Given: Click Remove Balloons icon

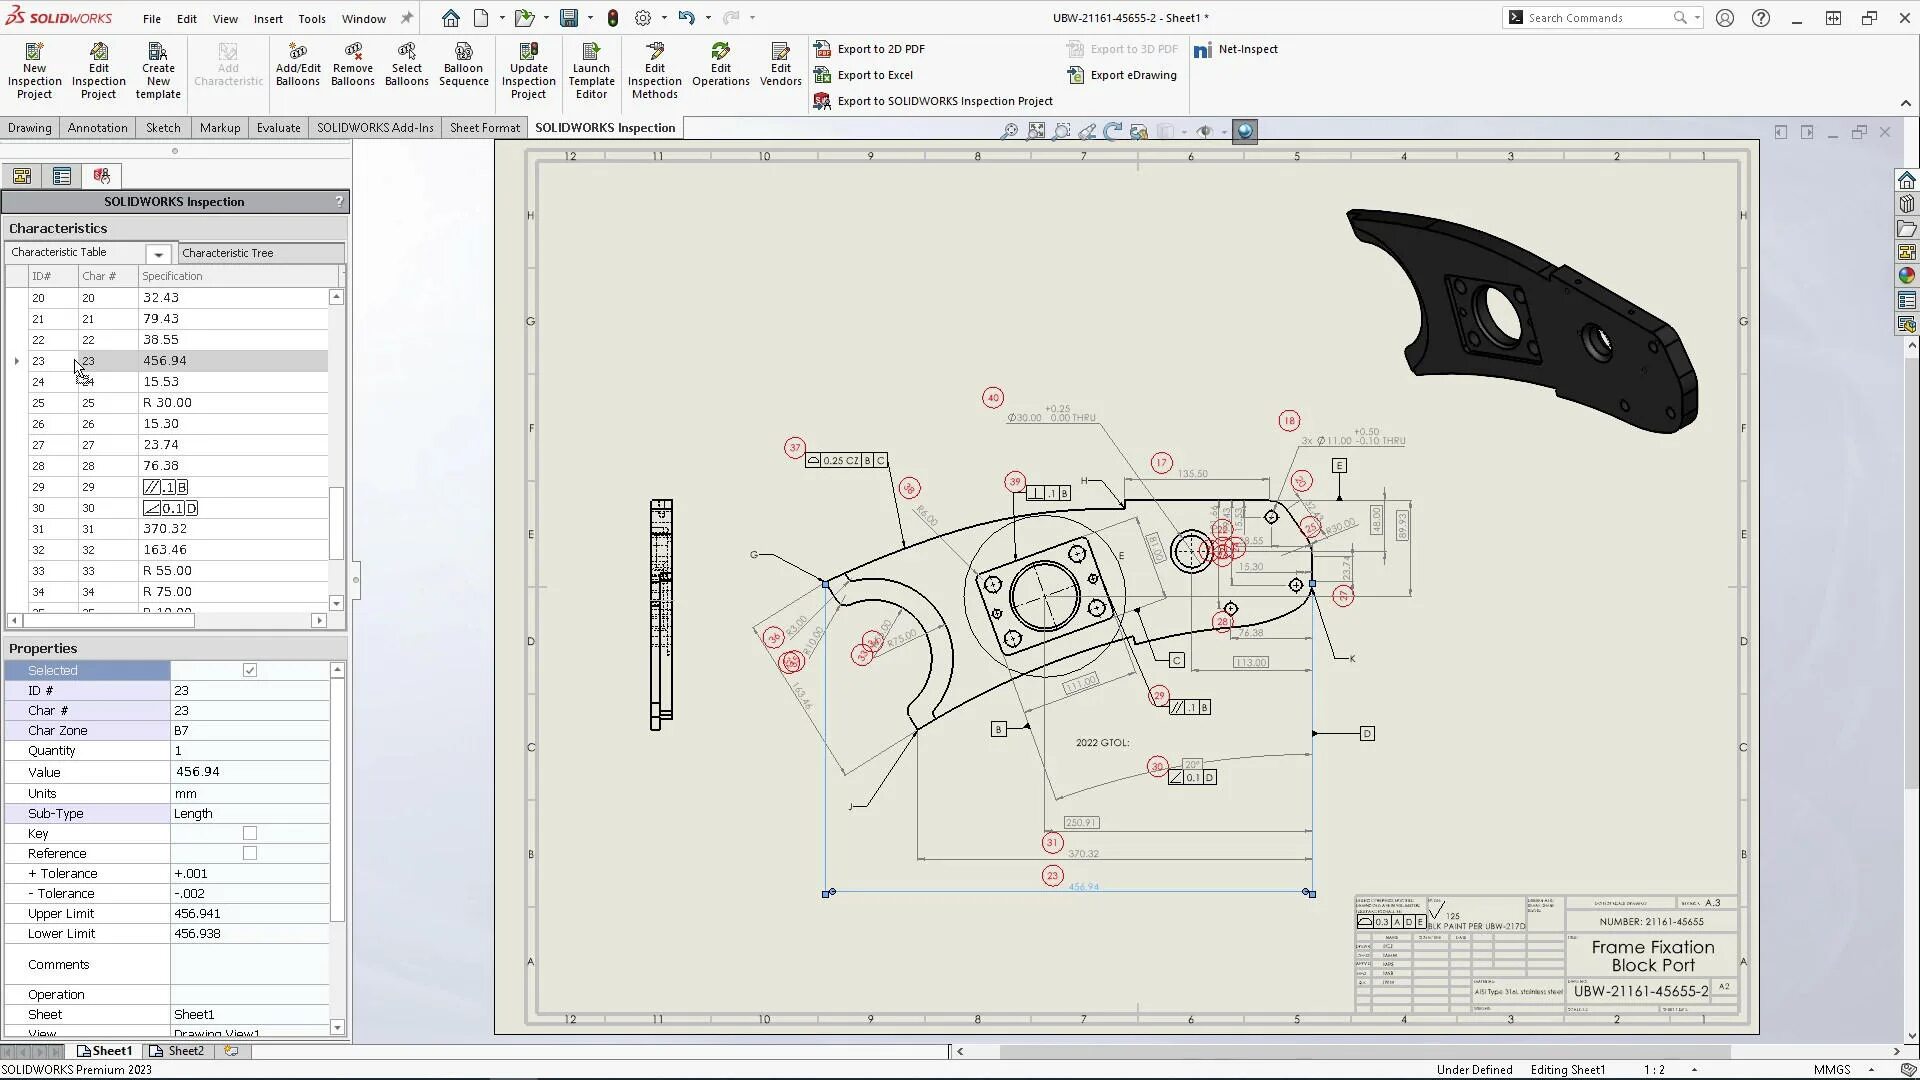Looking at the screenshot, I should [352, 64].
